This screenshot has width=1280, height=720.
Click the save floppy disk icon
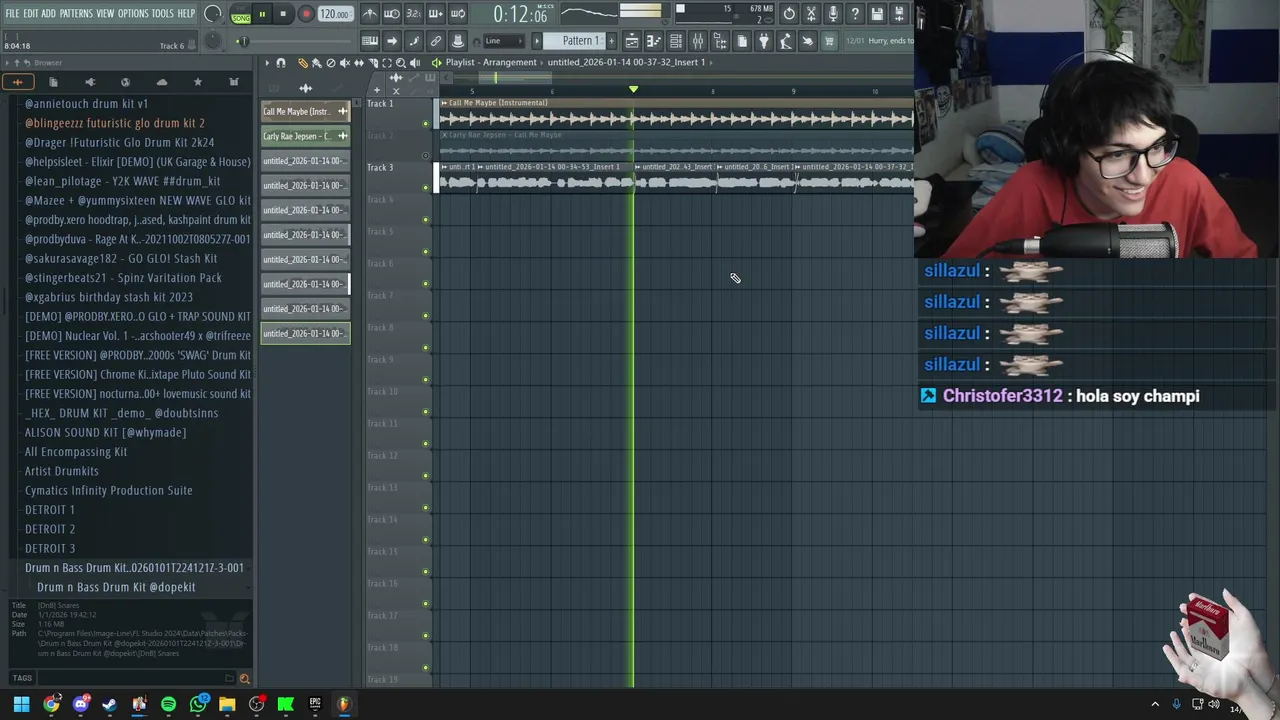click(x=877, y=14)
